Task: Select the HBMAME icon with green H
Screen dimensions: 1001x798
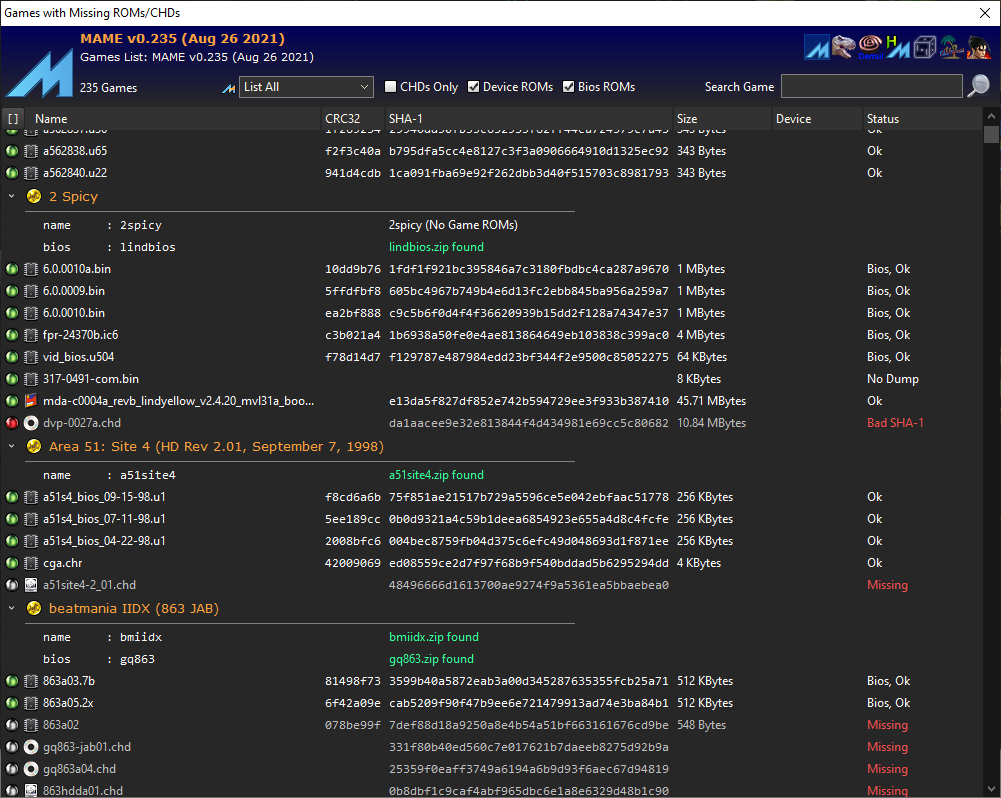Action: (897, 47)
